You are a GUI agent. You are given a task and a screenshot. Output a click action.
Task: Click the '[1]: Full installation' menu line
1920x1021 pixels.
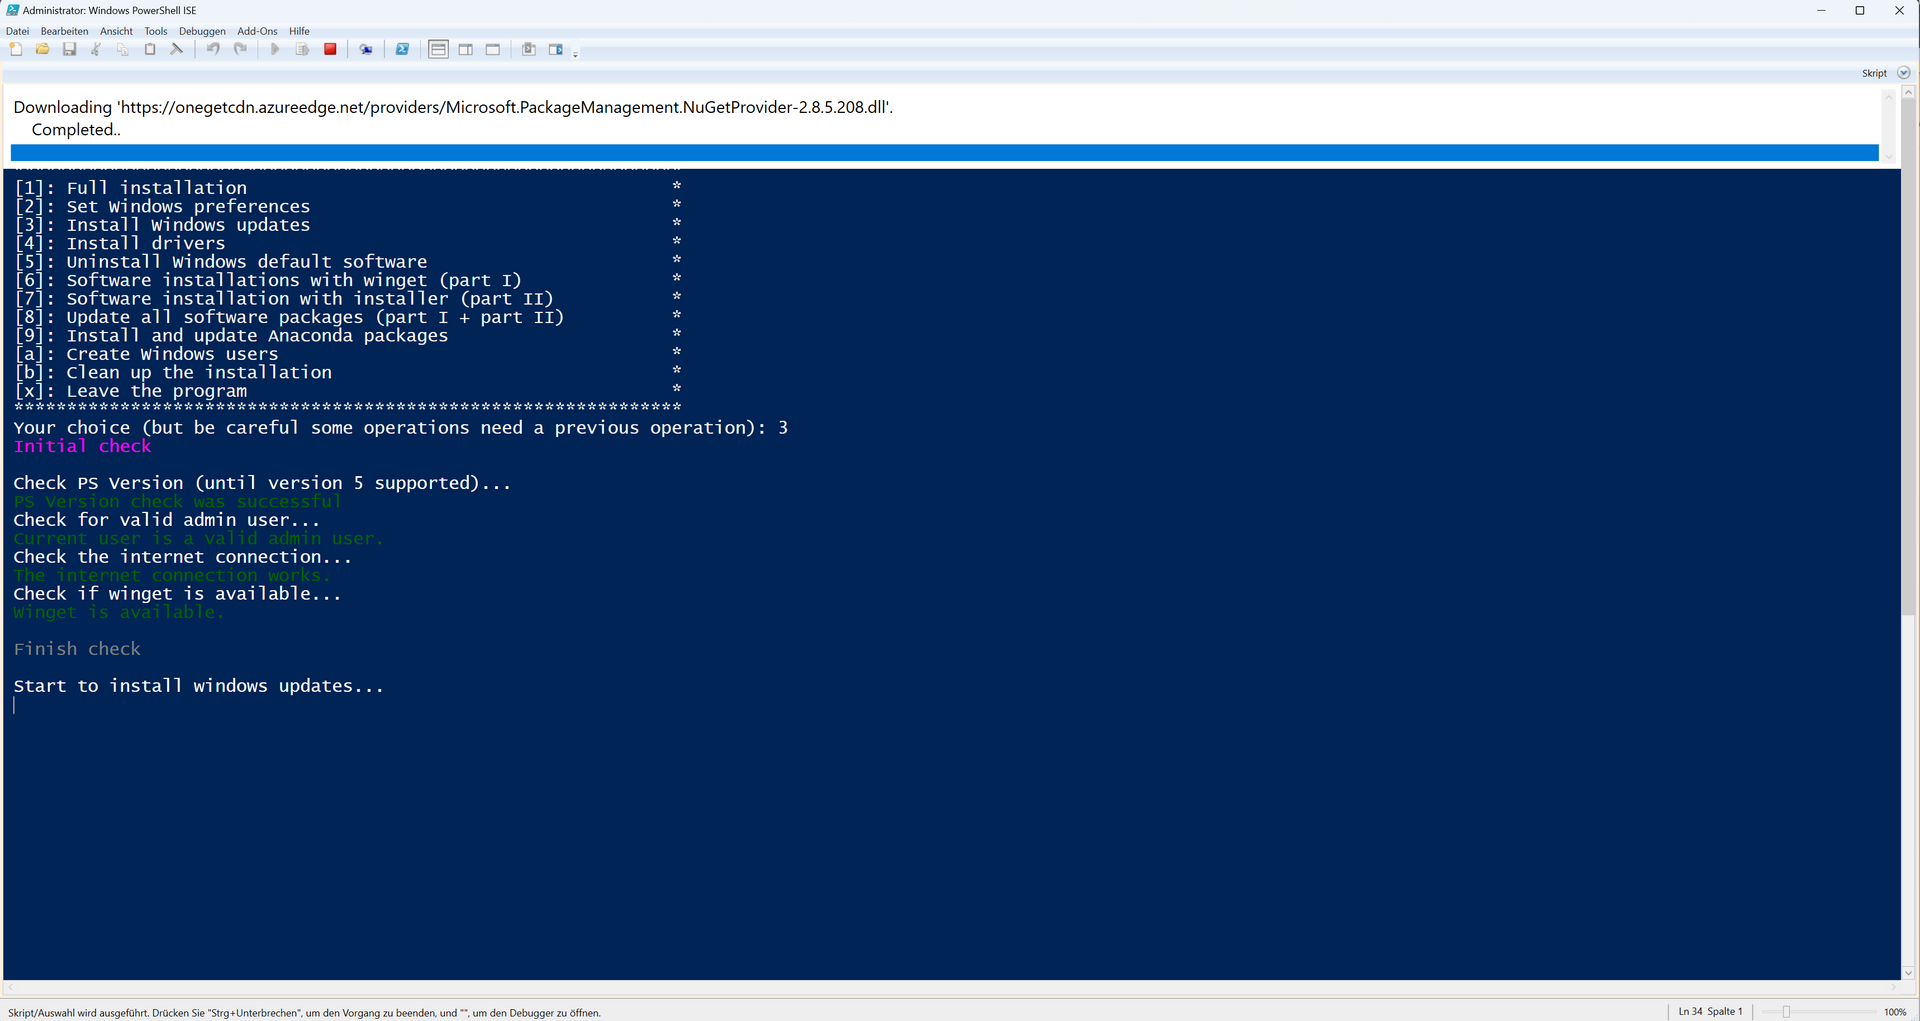(x=131, y=188)
